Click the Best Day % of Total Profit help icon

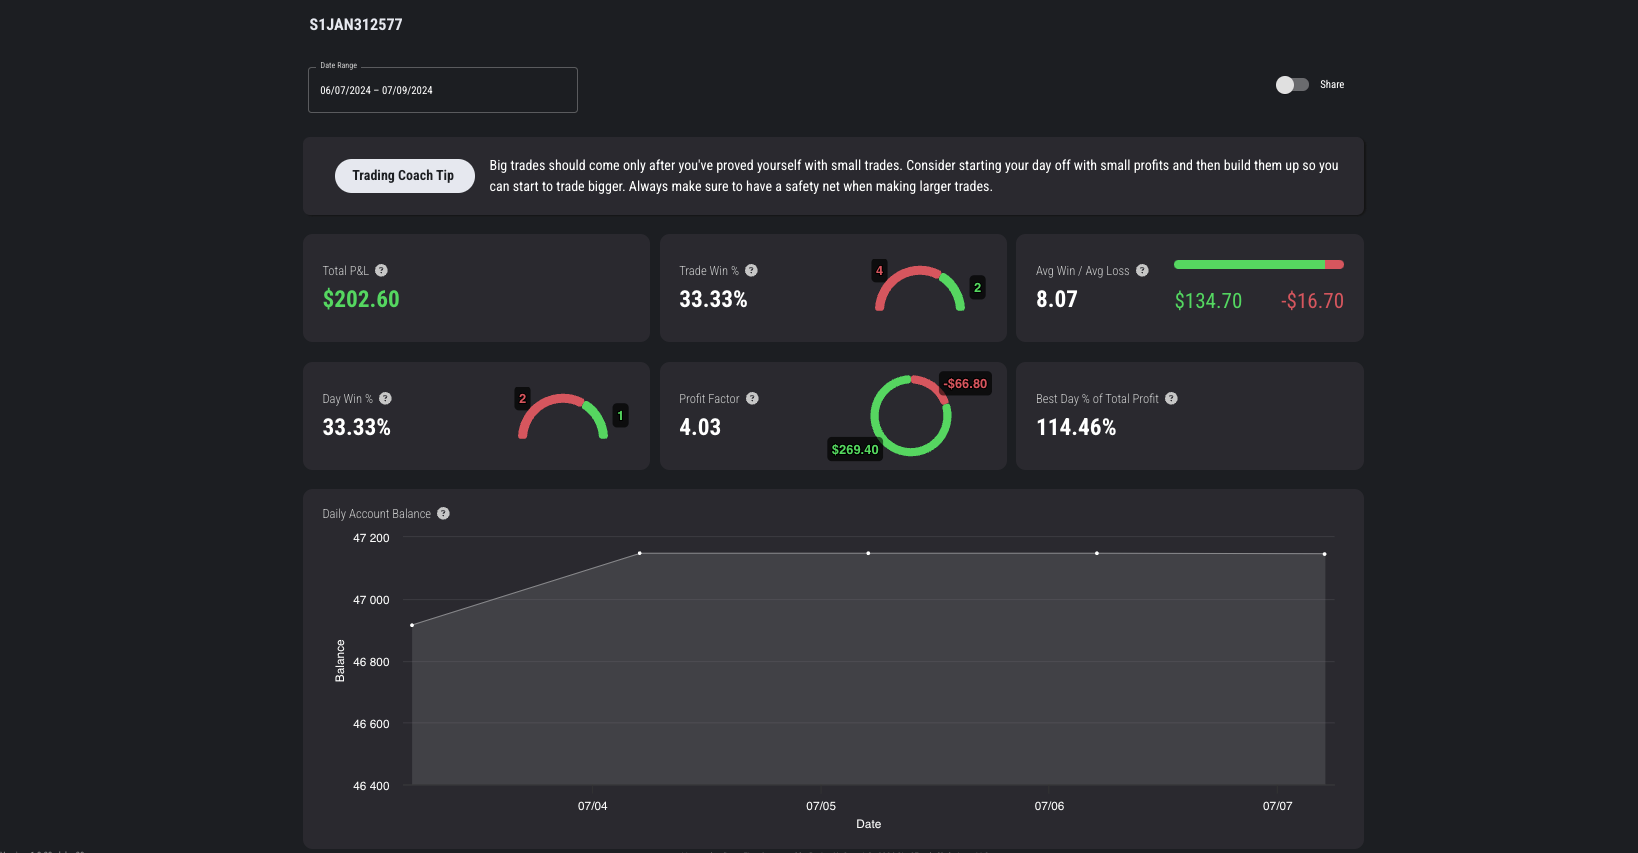(x=1171, y=399)
